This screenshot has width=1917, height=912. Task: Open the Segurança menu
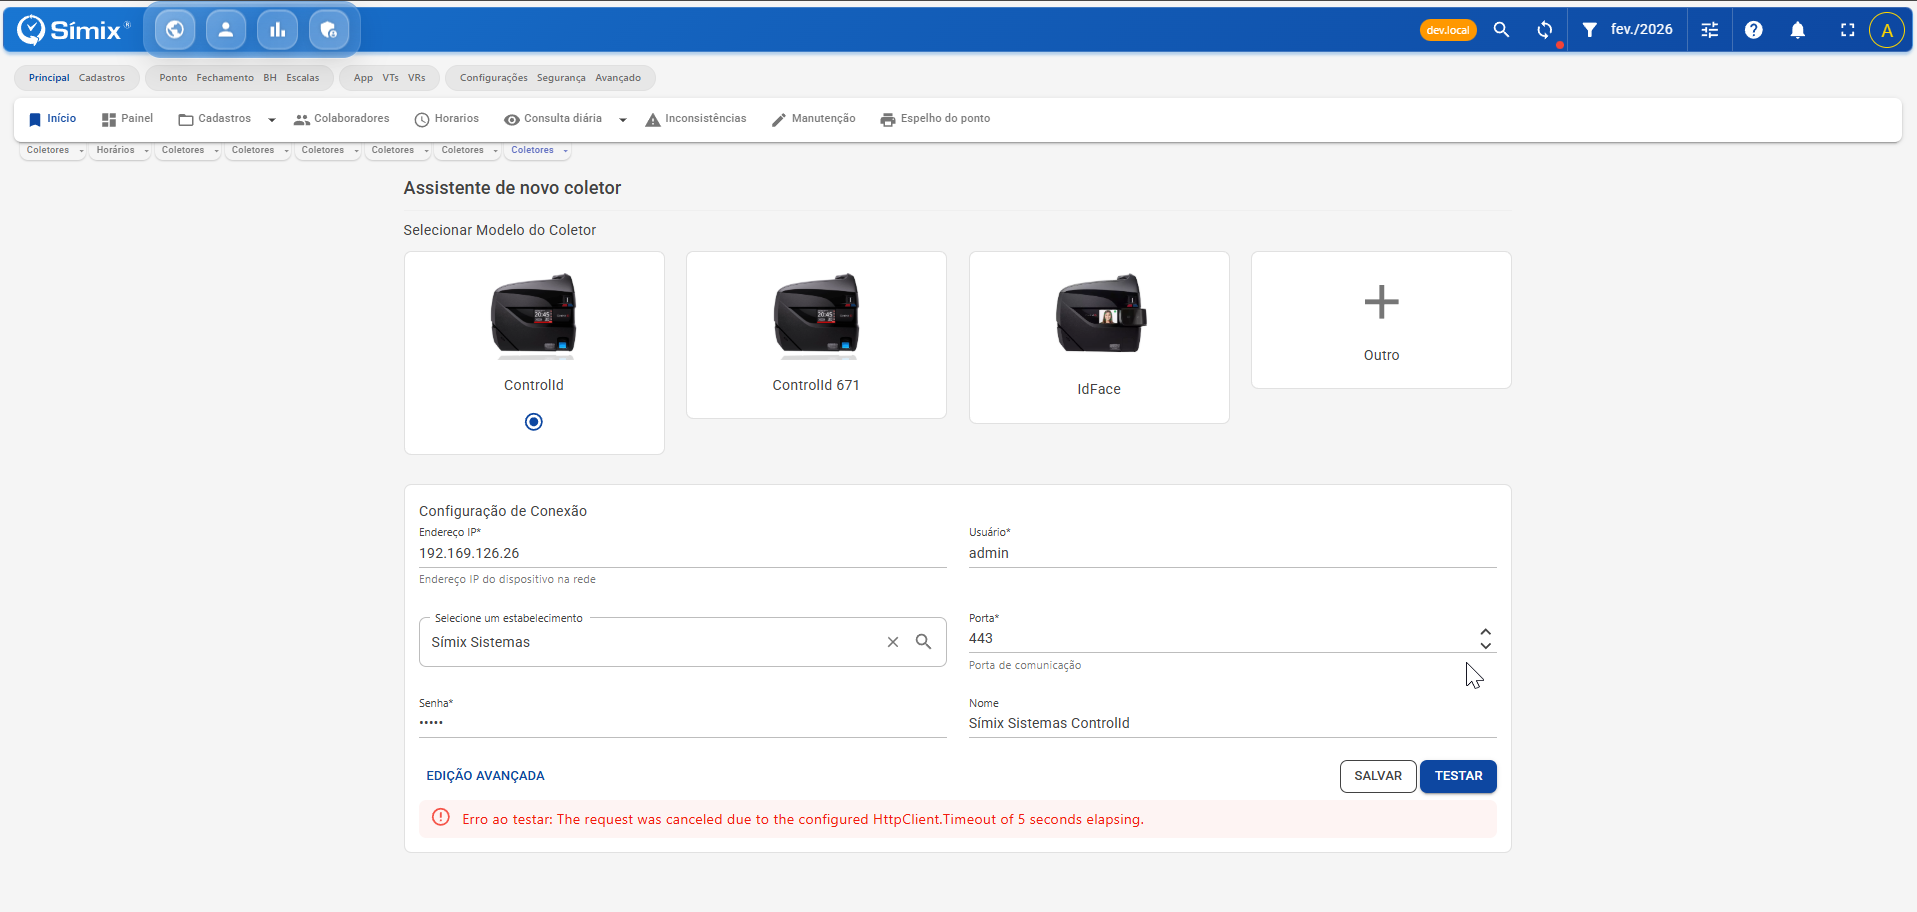coord(561,78)
